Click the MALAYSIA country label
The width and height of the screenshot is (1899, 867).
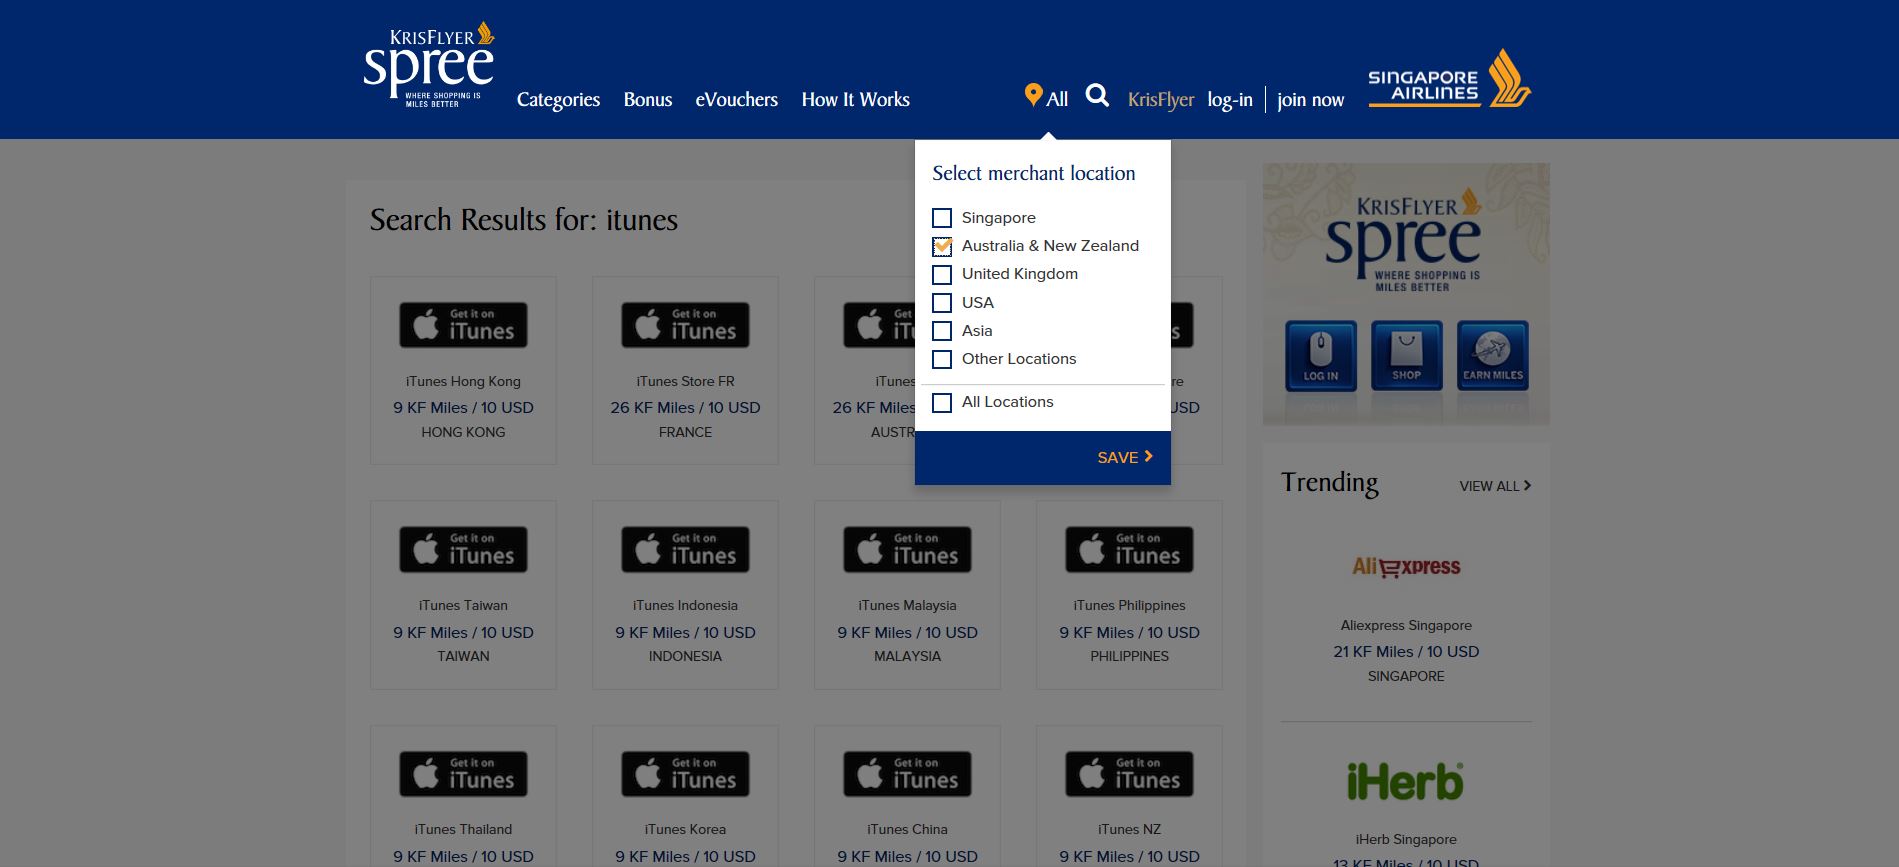[907, 656]
